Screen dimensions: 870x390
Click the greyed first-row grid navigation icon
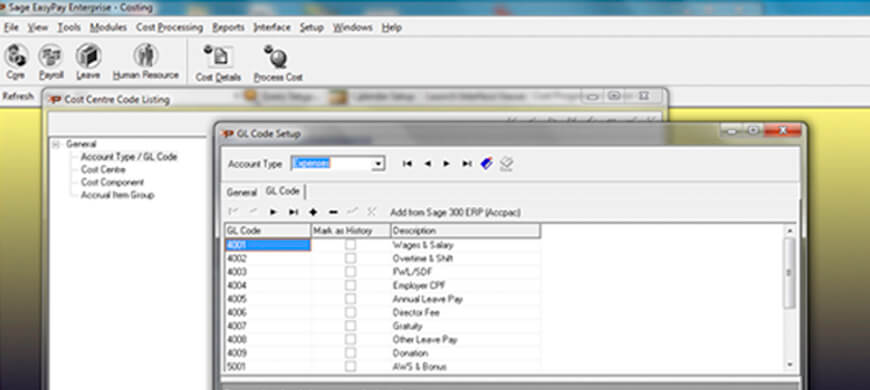click(x=234, y=212)
